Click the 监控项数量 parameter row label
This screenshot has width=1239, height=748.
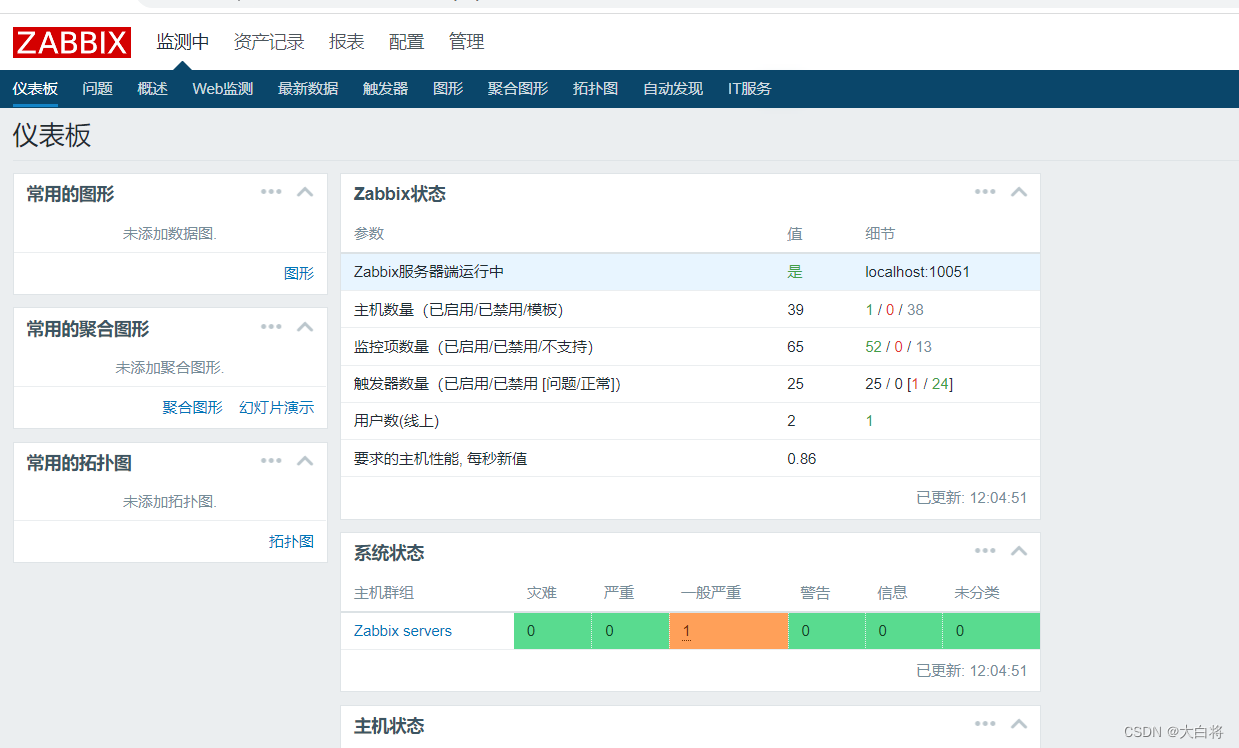point(473,346)
